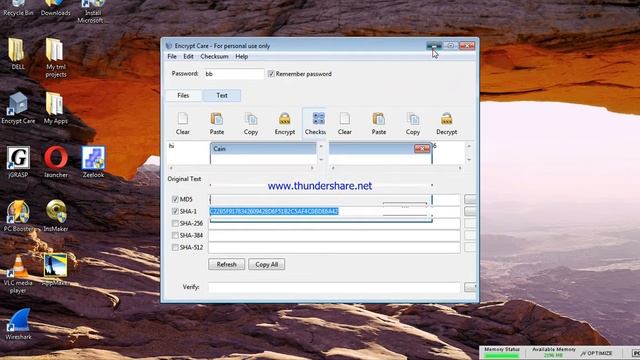The height and width of the screenshot is (360, 640).
Task: Open the Opera launcher desktop icon
Action: pyautogui.click(x=56, y=162)
